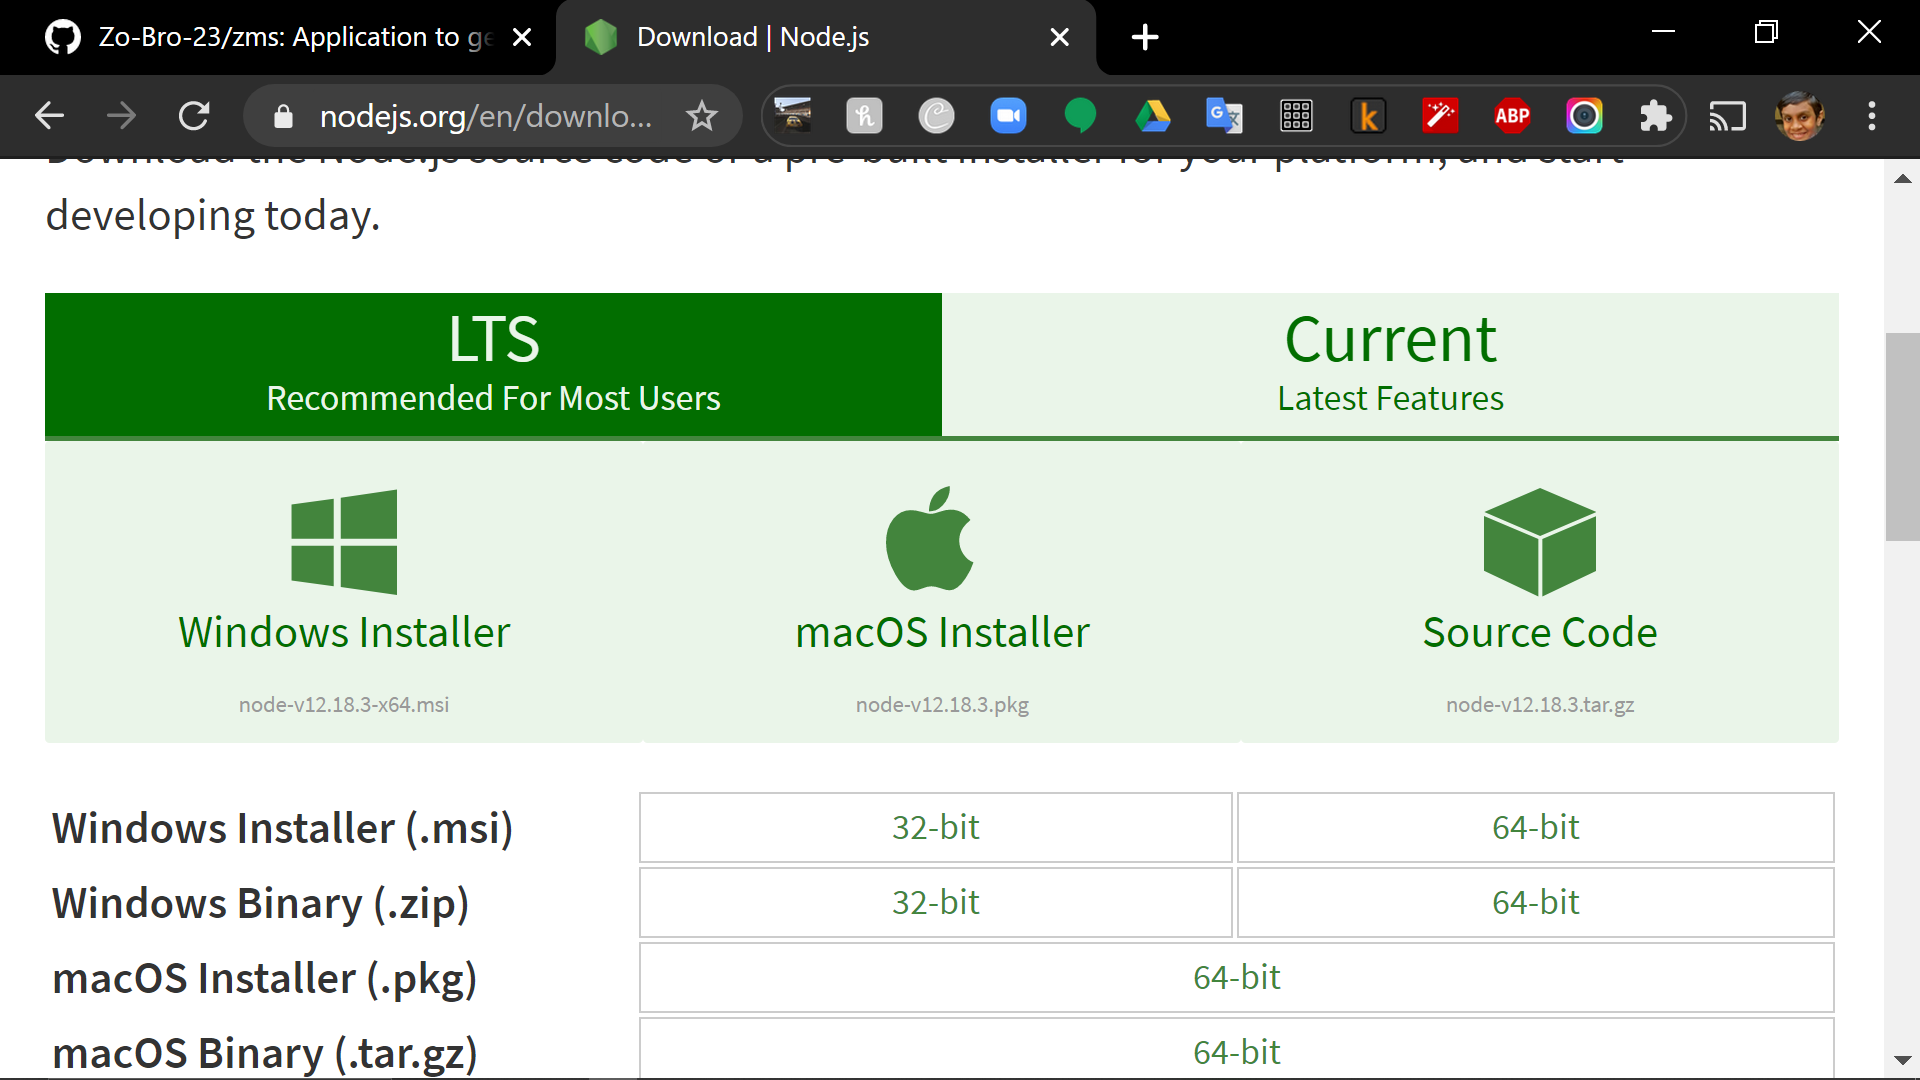Image resolution: width=1920 pixels, height=1080 pixels.
Task: Open the Zoom extension icon
Action: click(x=1008, y=116)
